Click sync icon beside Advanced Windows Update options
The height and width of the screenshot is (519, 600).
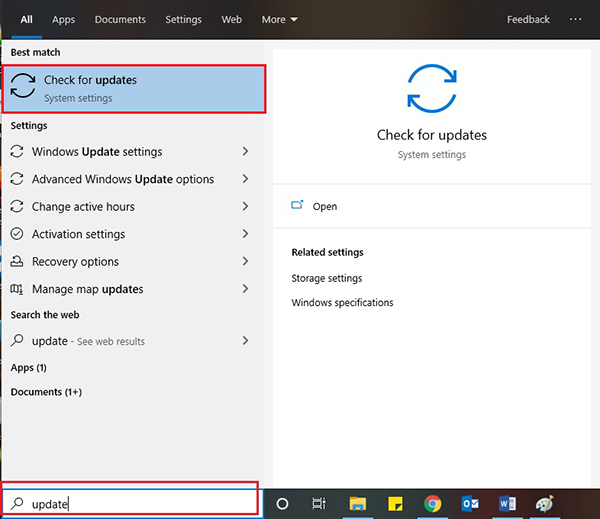17,179
